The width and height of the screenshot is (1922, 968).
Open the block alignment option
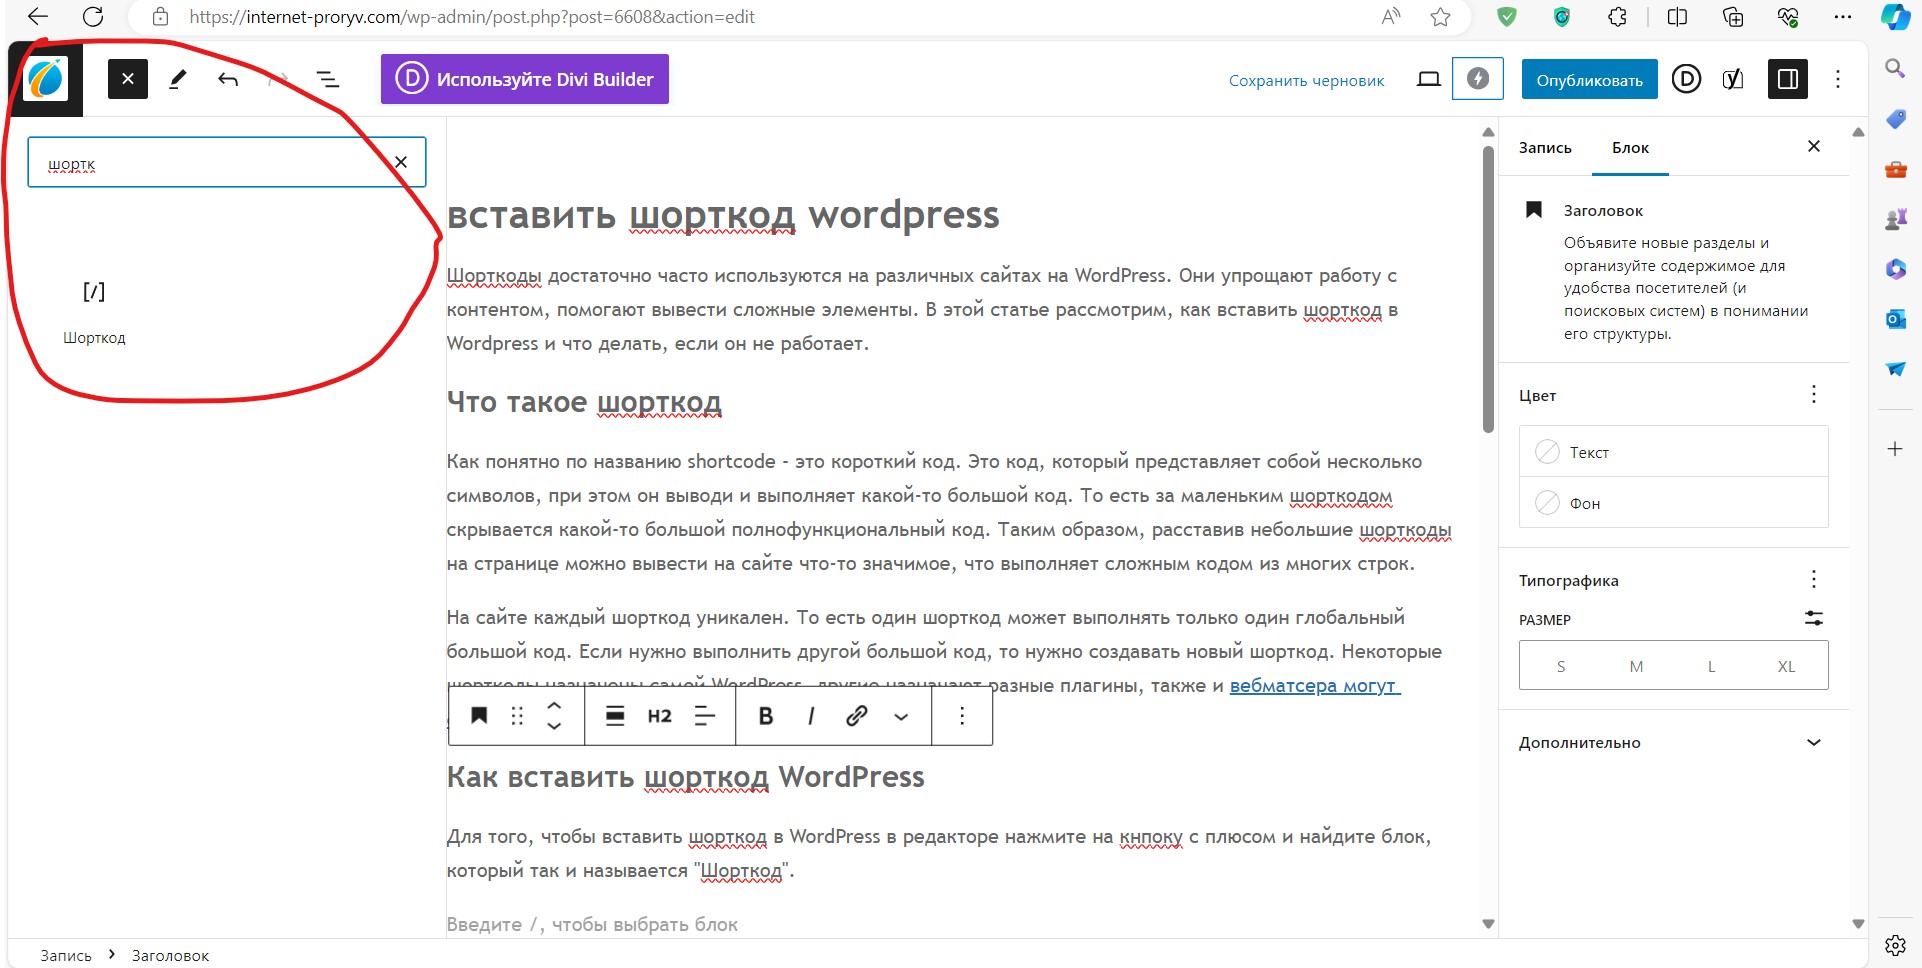[x=615, y=716]
